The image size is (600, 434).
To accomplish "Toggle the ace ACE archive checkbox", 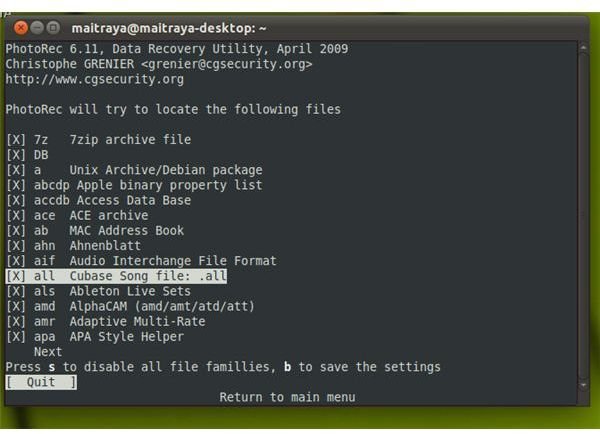I will 16,215.
